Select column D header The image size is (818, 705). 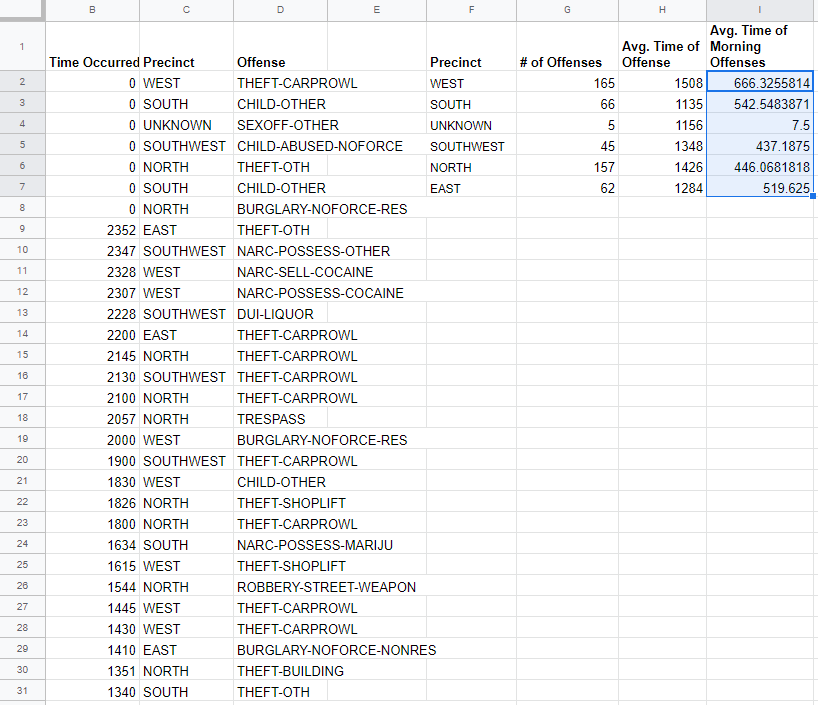[280, 10]
